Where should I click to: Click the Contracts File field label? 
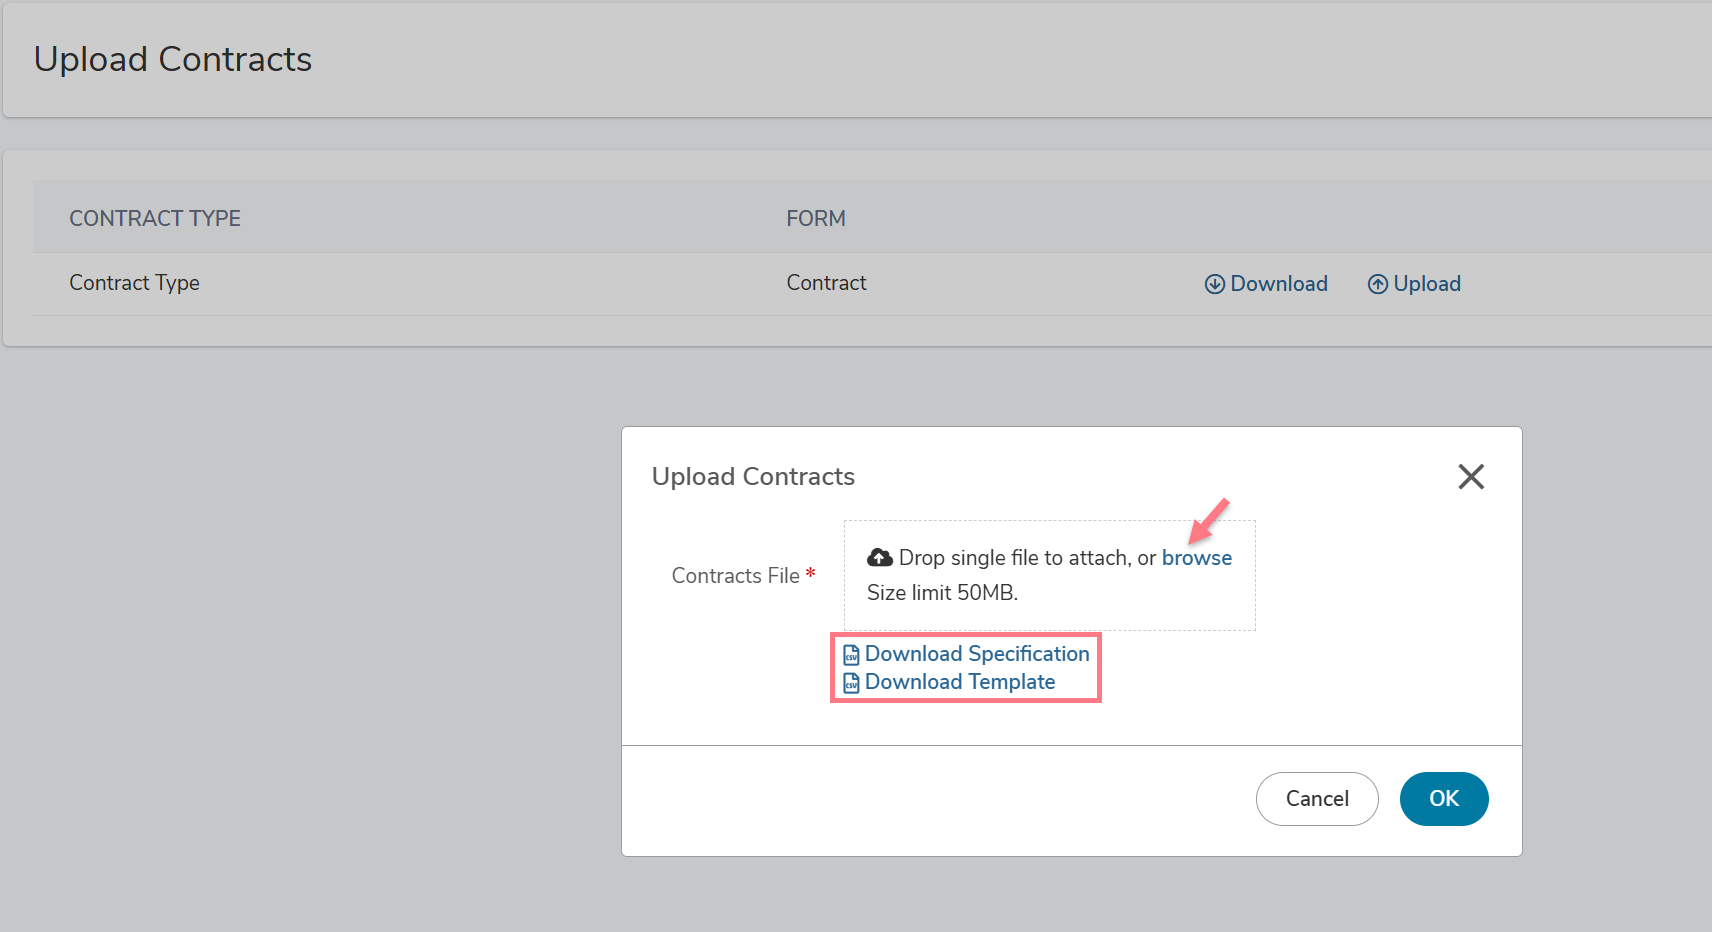736,576
